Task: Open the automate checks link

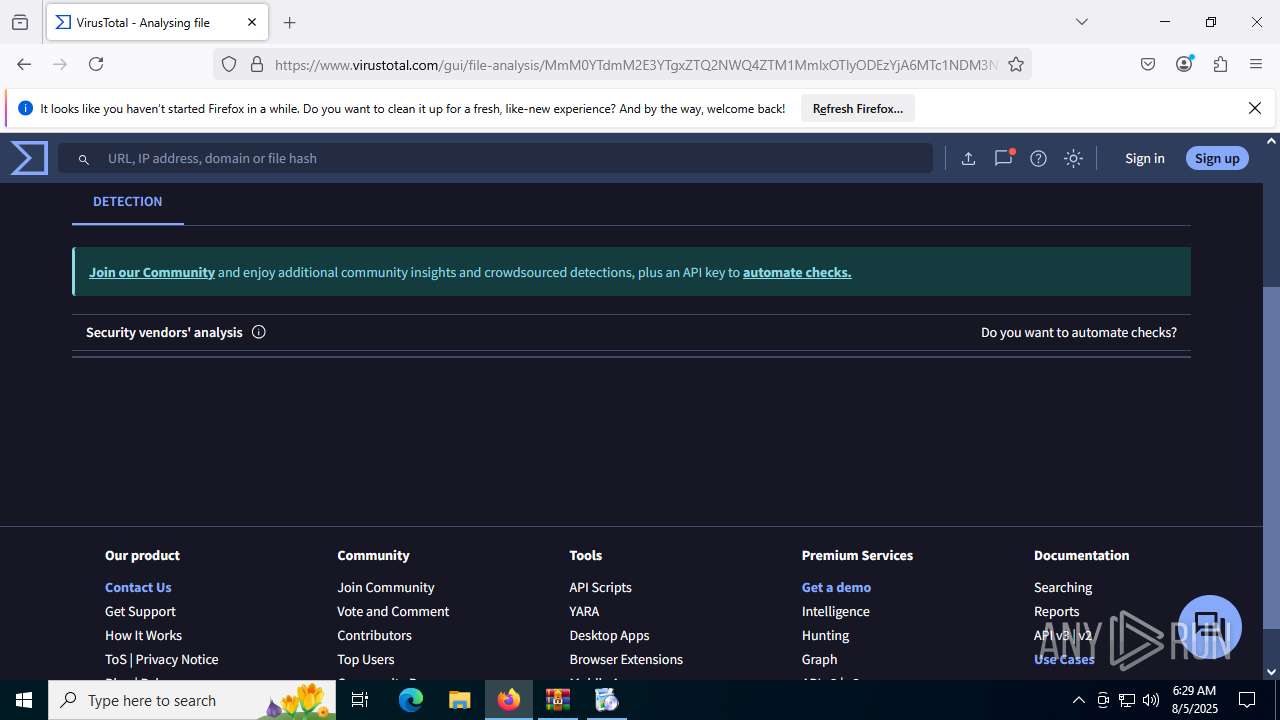Action: (x=797, y=272)
